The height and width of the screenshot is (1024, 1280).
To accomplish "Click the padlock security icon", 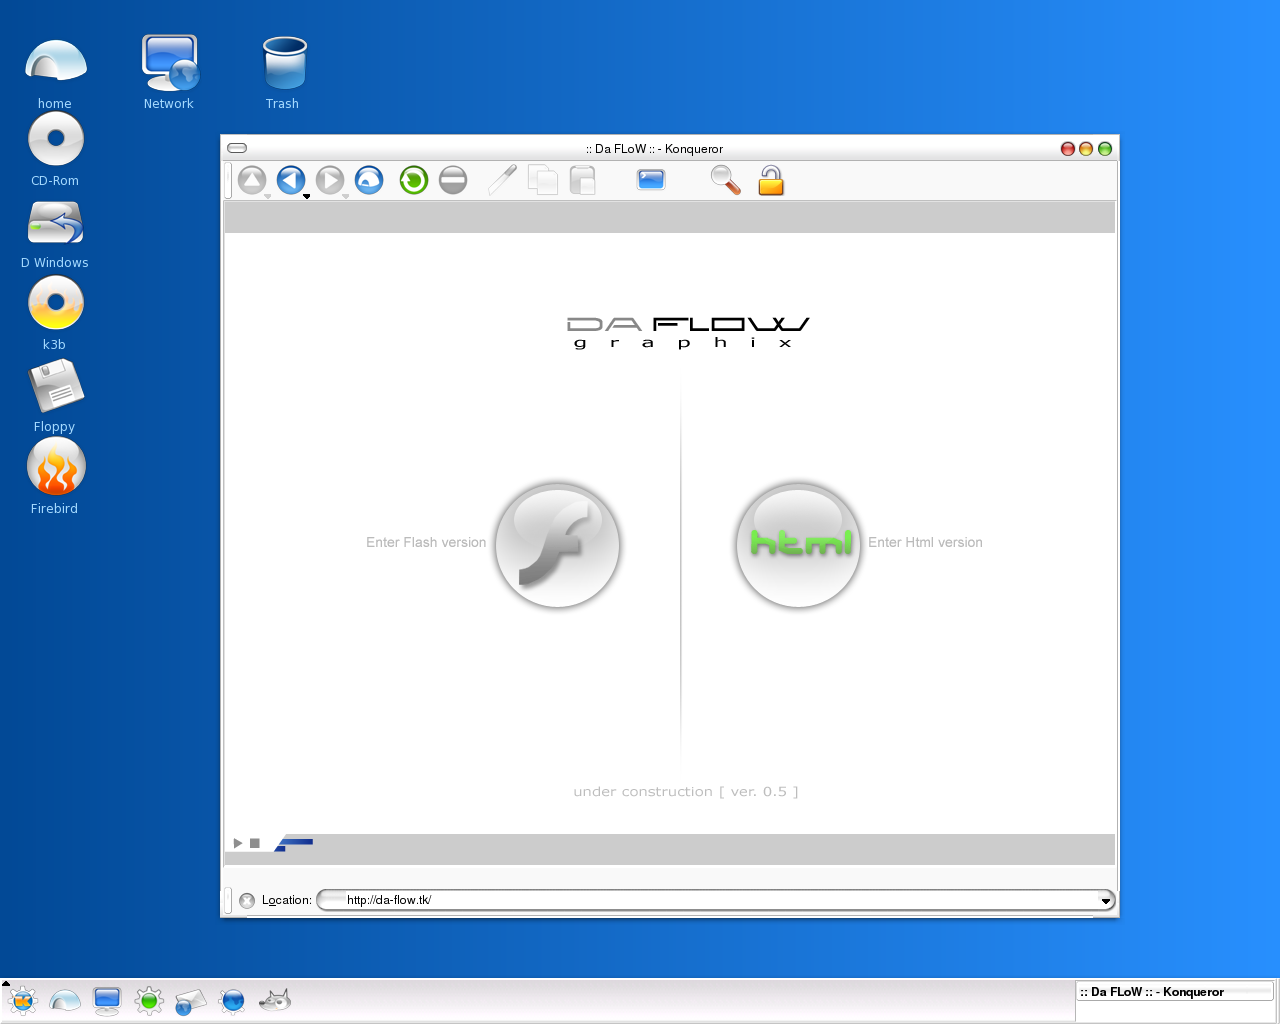I will [x=771, y=180].
